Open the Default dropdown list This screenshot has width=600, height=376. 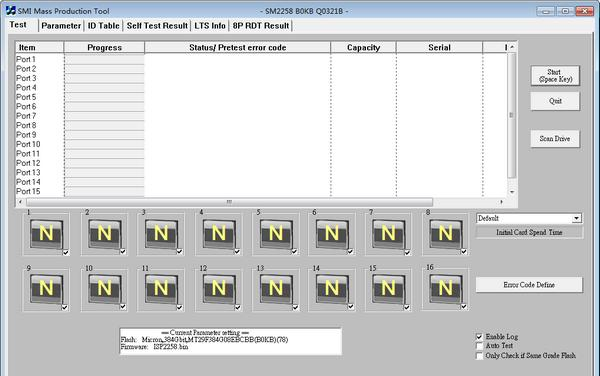click(x=576, y=218)
